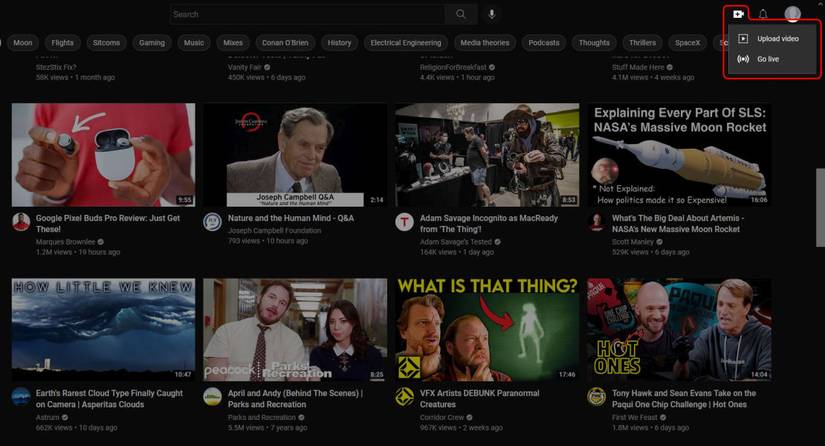Open Google Pixel Buds Pro Review title
Screen dimensions: 825x446
pyautogui.click(x=108, y=224)
